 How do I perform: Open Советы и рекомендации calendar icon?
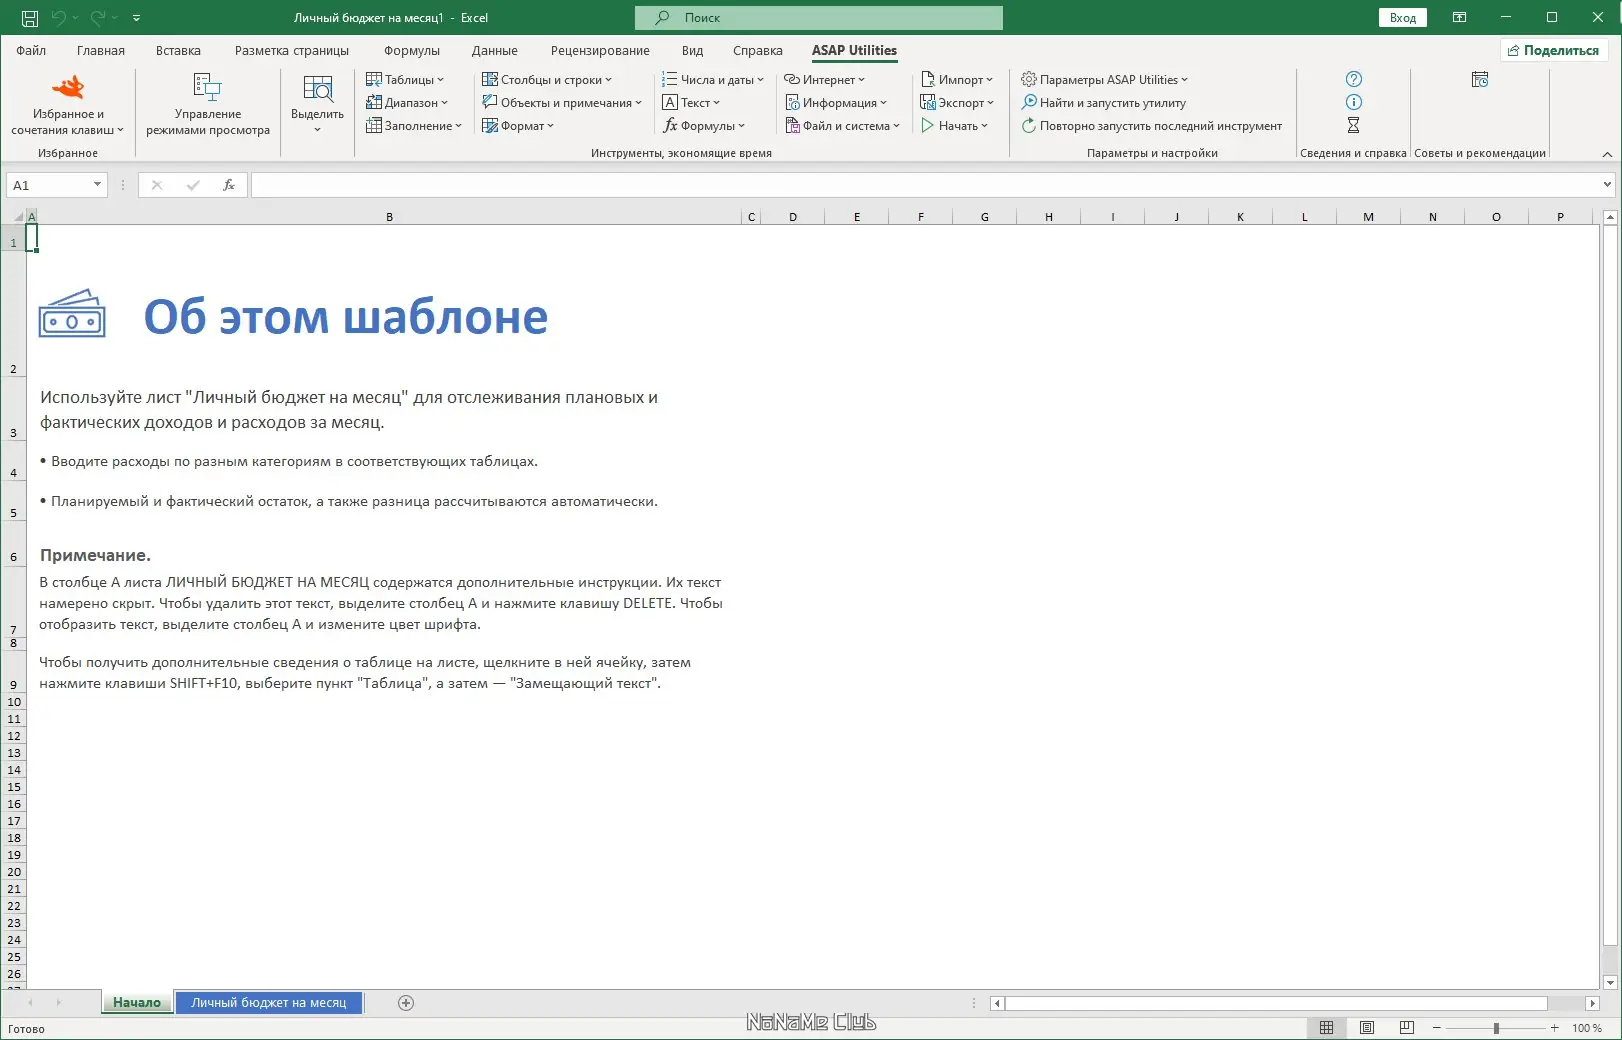1479,79
